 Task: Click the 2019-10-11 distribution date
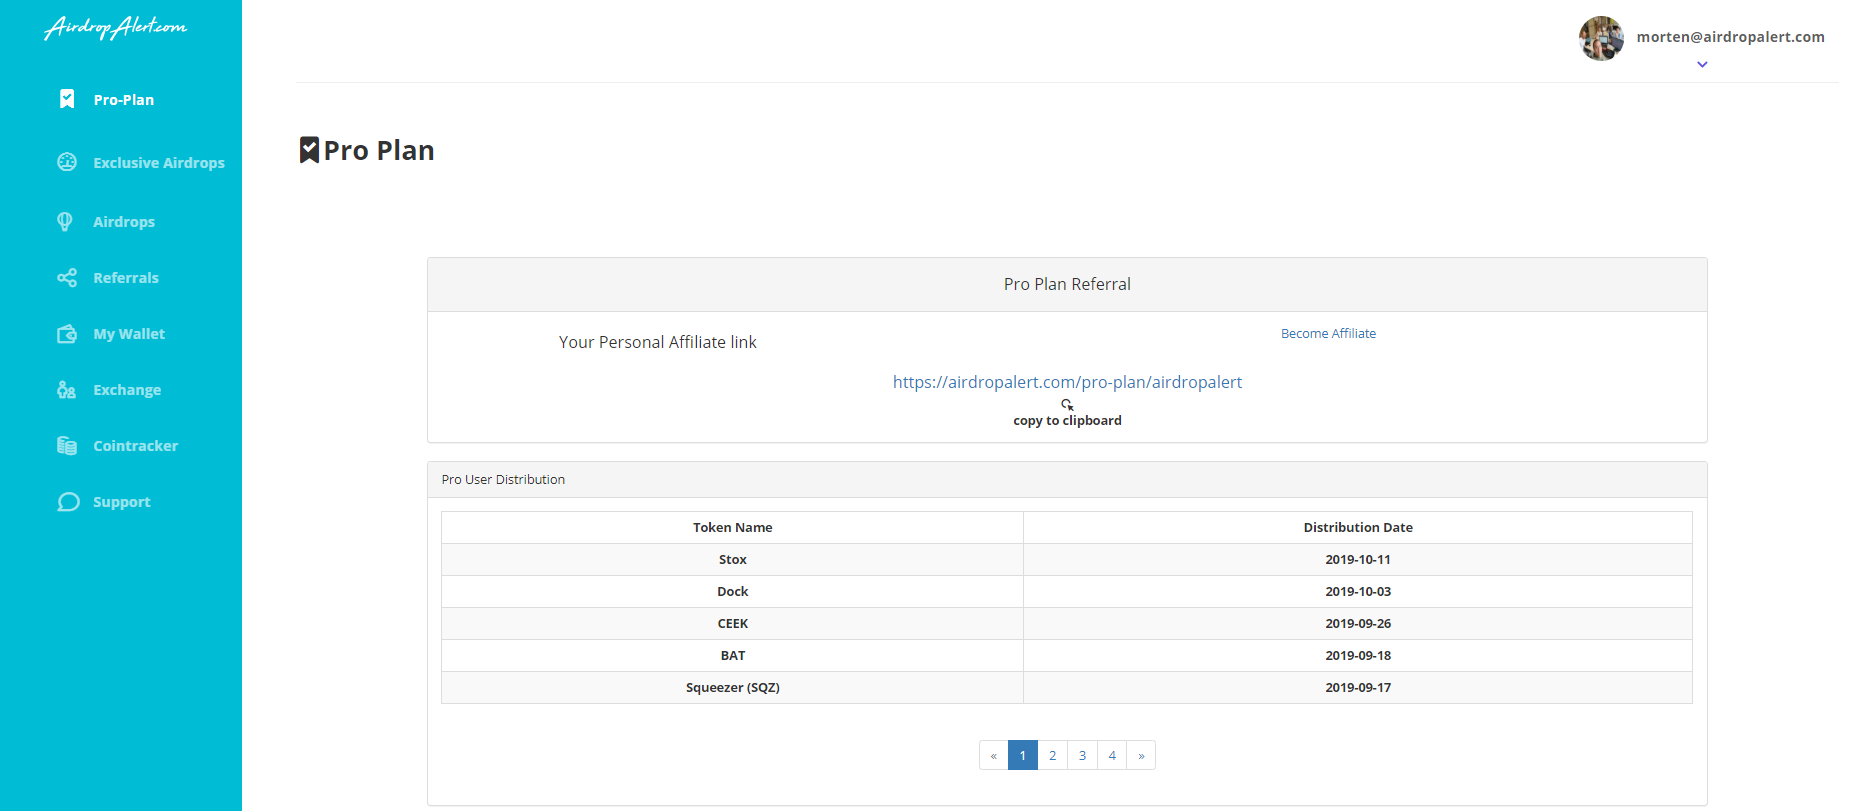pos(1358,560)
